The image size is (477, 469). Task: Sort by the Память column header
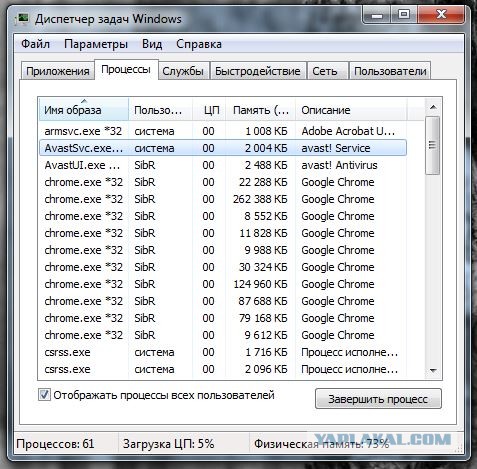click(x=261, y=110)
